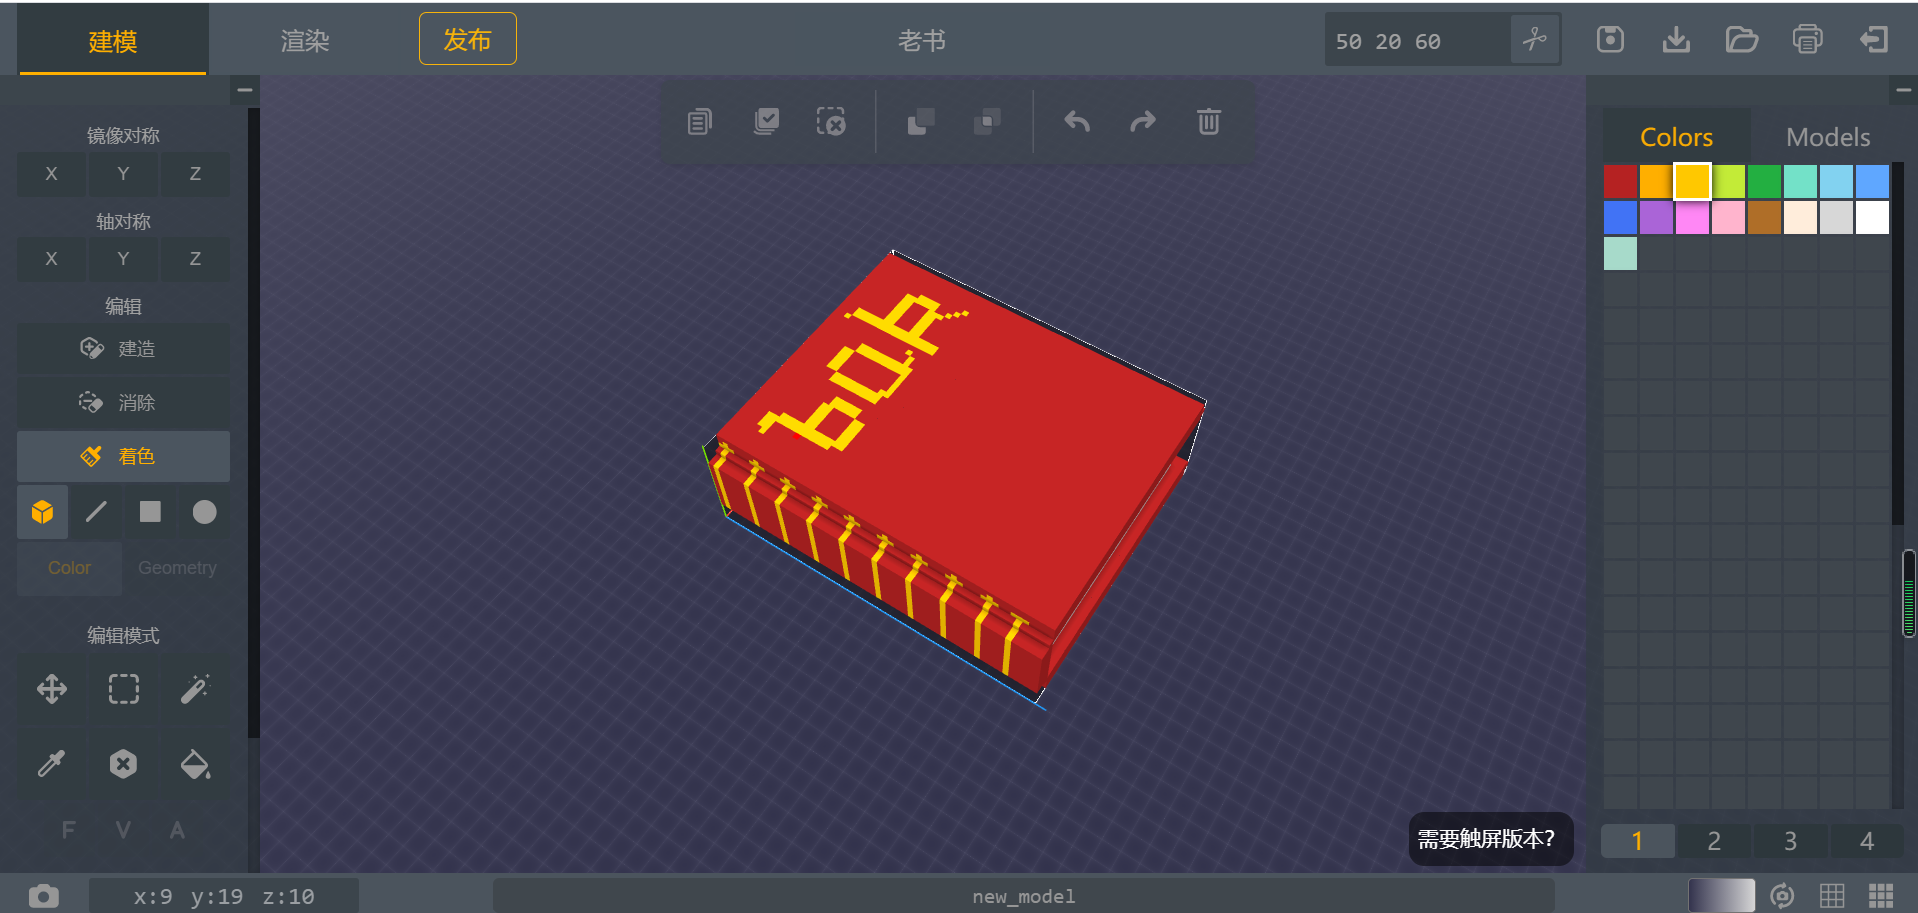The height and width of the screenshot is (913, 1918).
Task: Click the trash delete icon
Action: tap(1209, 122)
